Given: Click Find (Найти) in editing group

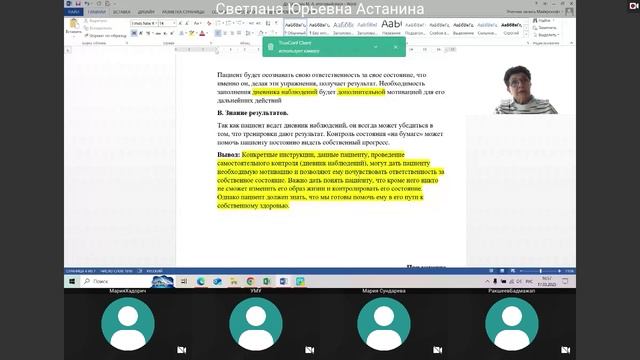Looking at the screenshot, I should [542, 20].
